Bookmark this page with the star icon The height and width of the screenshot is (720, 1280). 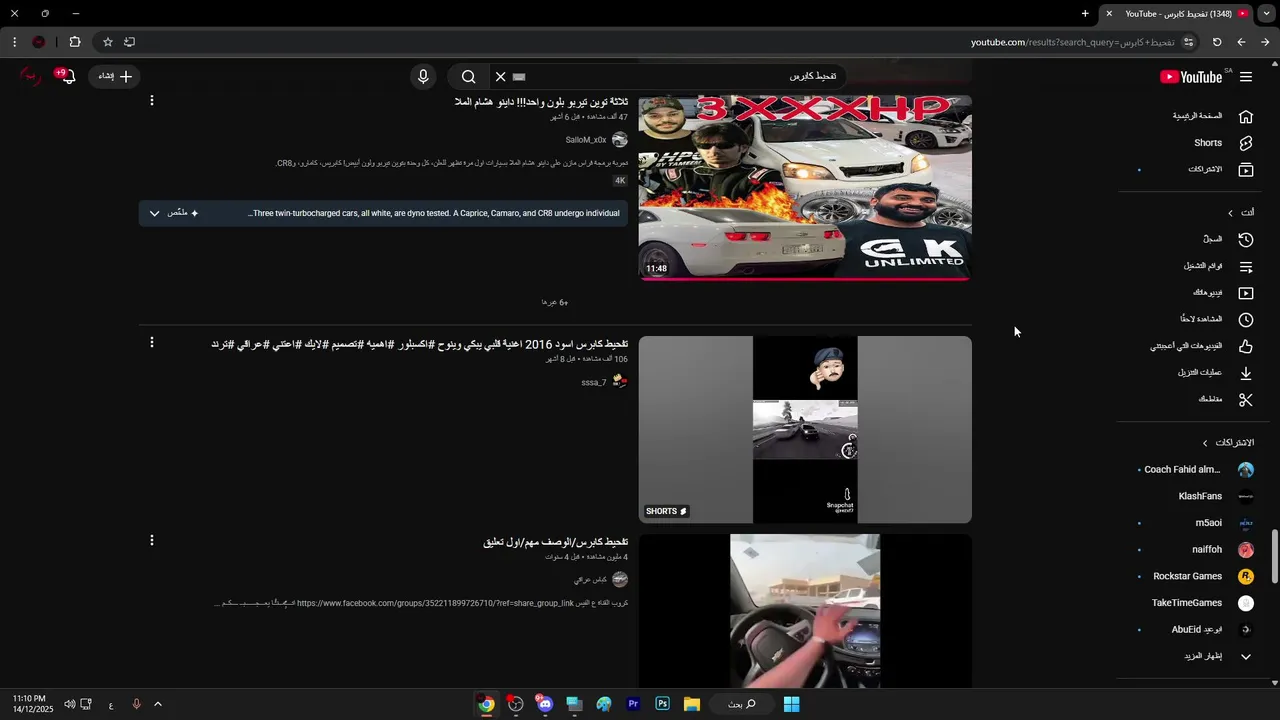click(x=108, y=42)
